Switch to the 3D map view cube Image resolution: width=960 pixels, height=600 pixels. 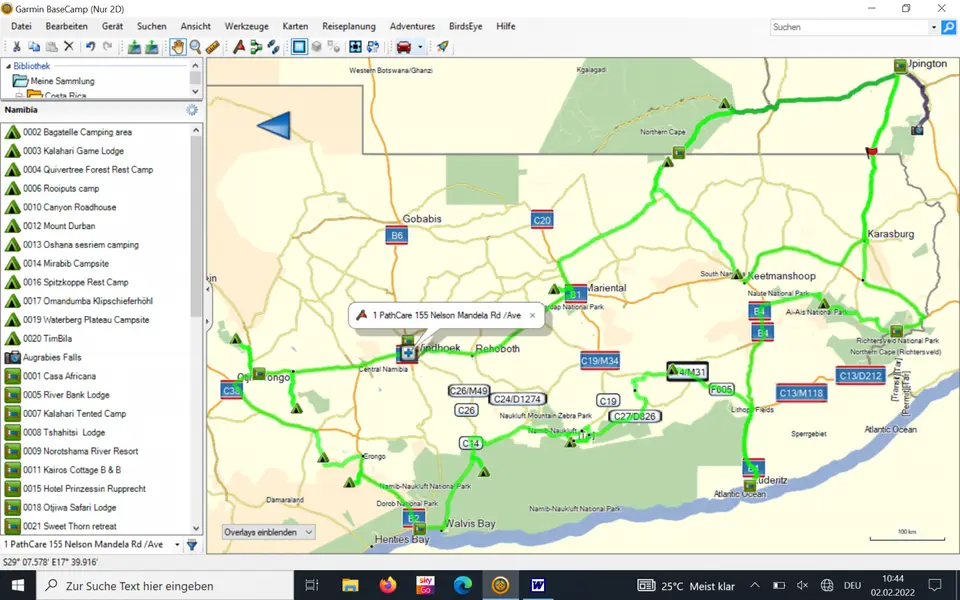317,47
